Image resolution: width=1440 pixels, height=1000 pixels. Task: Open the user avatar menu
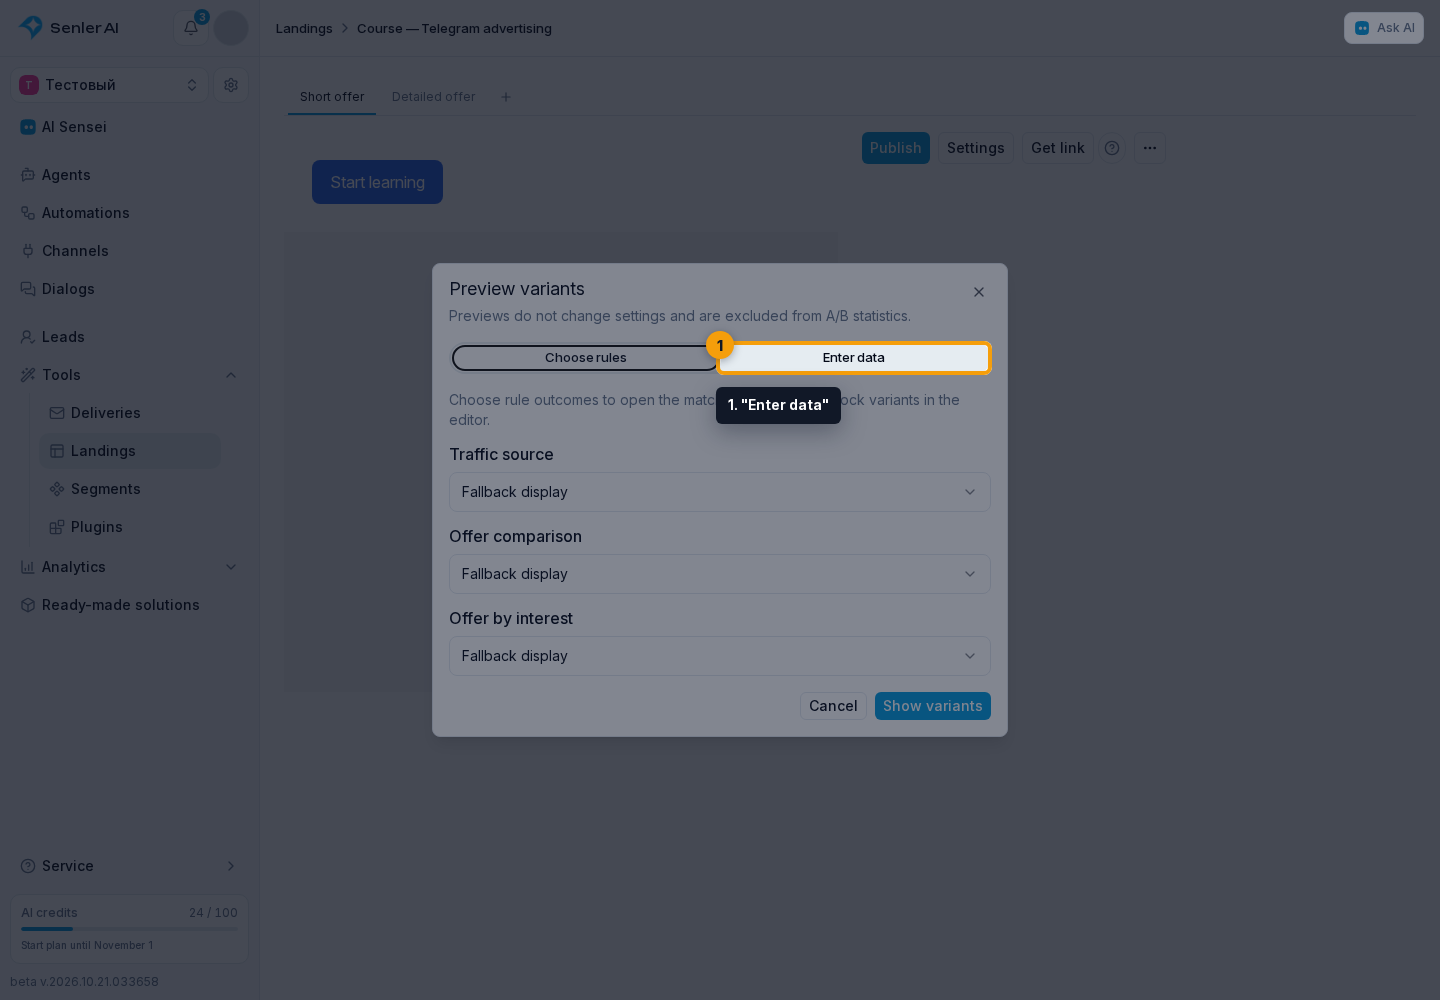(x=231, y=28)
